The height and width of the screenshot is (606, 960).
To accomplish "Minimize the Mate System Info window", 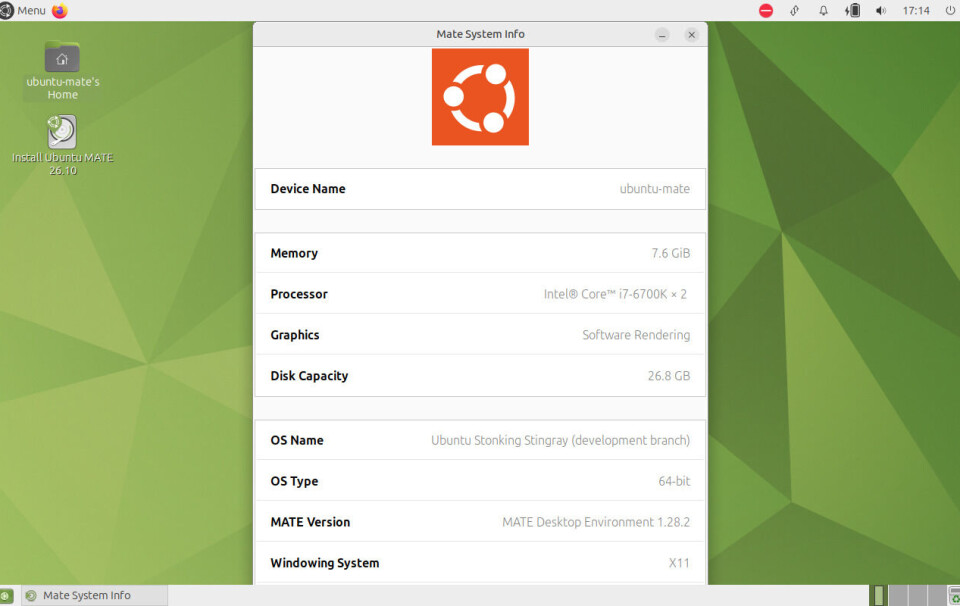I will pyautogui.click(x=662, y=35).
